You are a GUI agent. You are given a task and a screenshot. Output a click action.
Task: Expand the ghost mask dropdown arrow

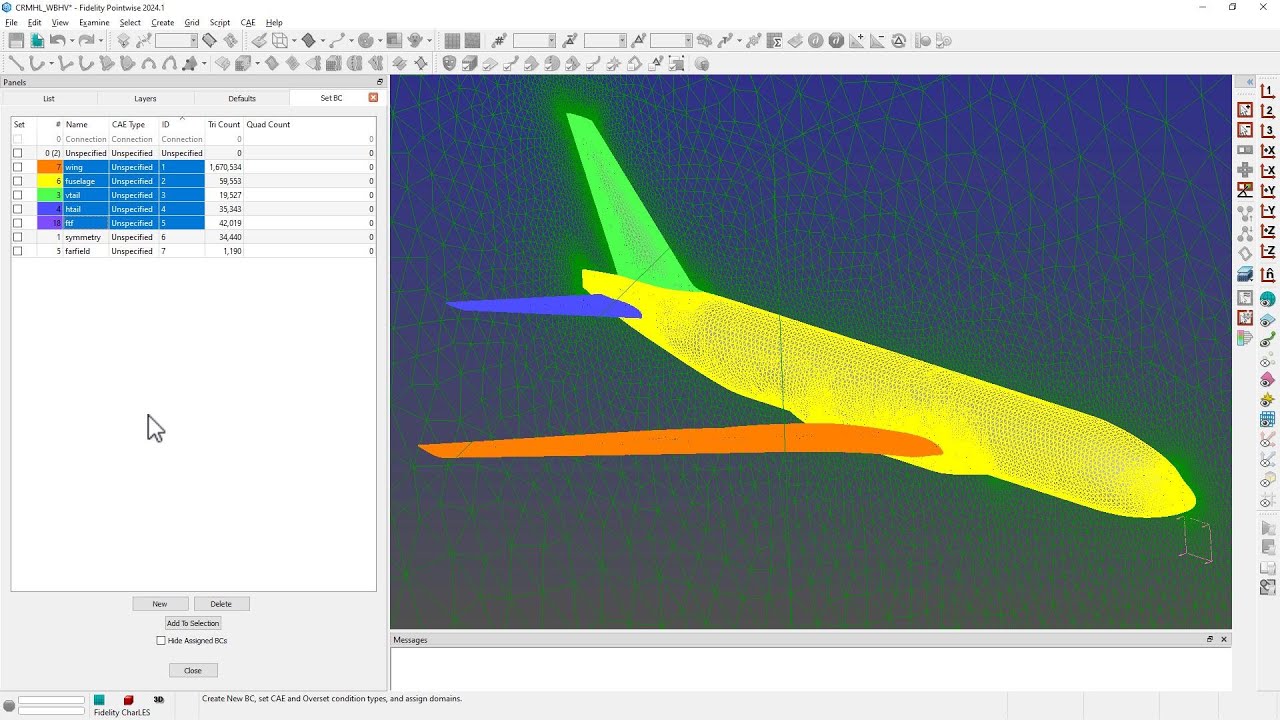pos(429,41)
